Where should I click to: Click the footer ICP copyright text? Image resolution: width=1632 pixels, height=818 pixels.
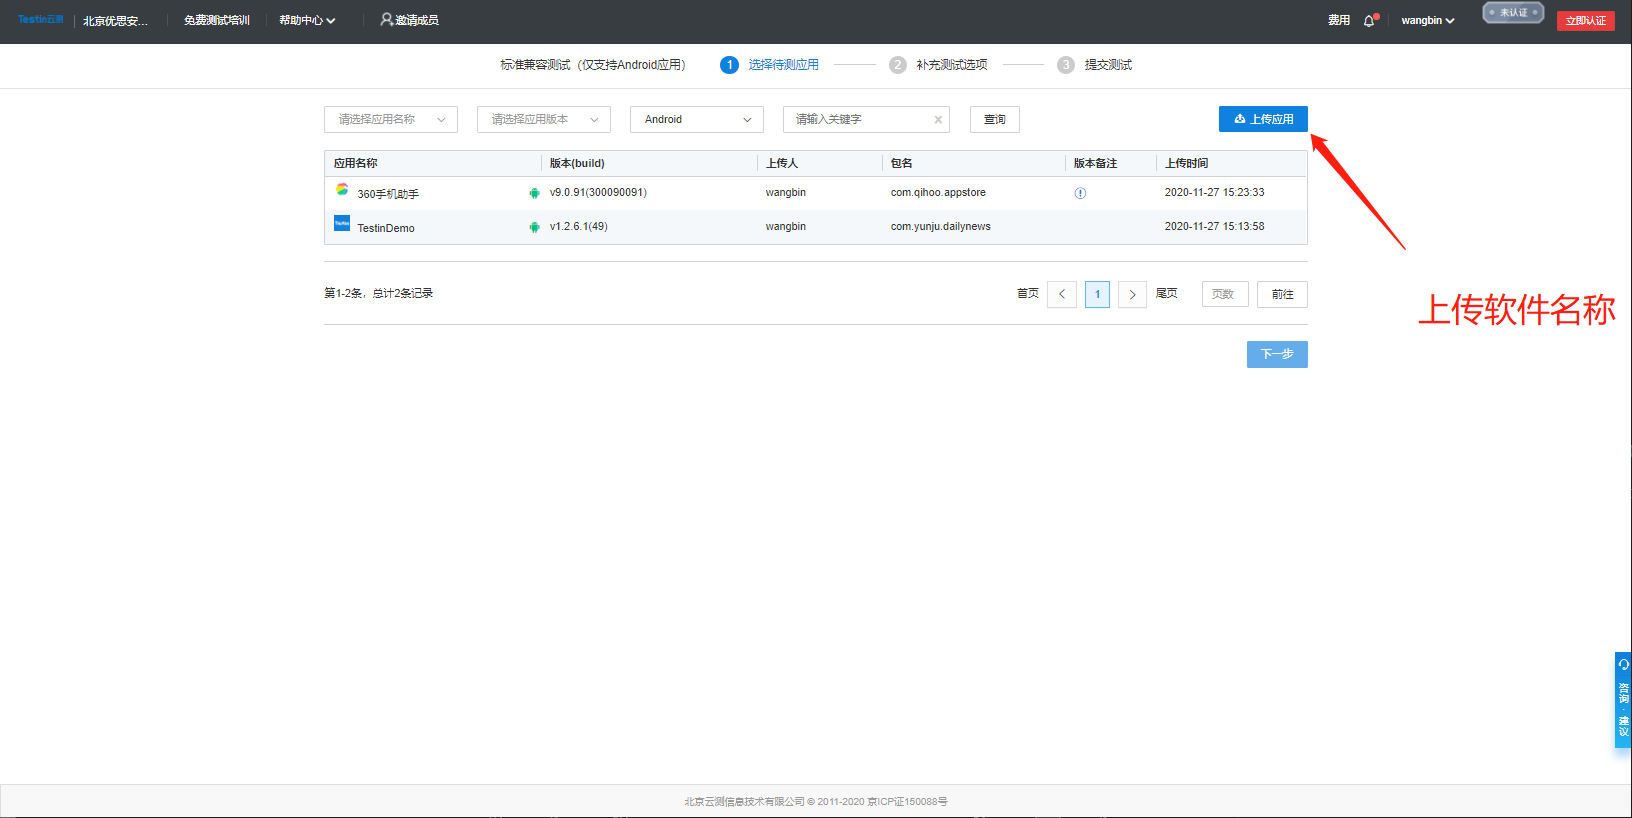pyautogui.click(x=816, y=801)
